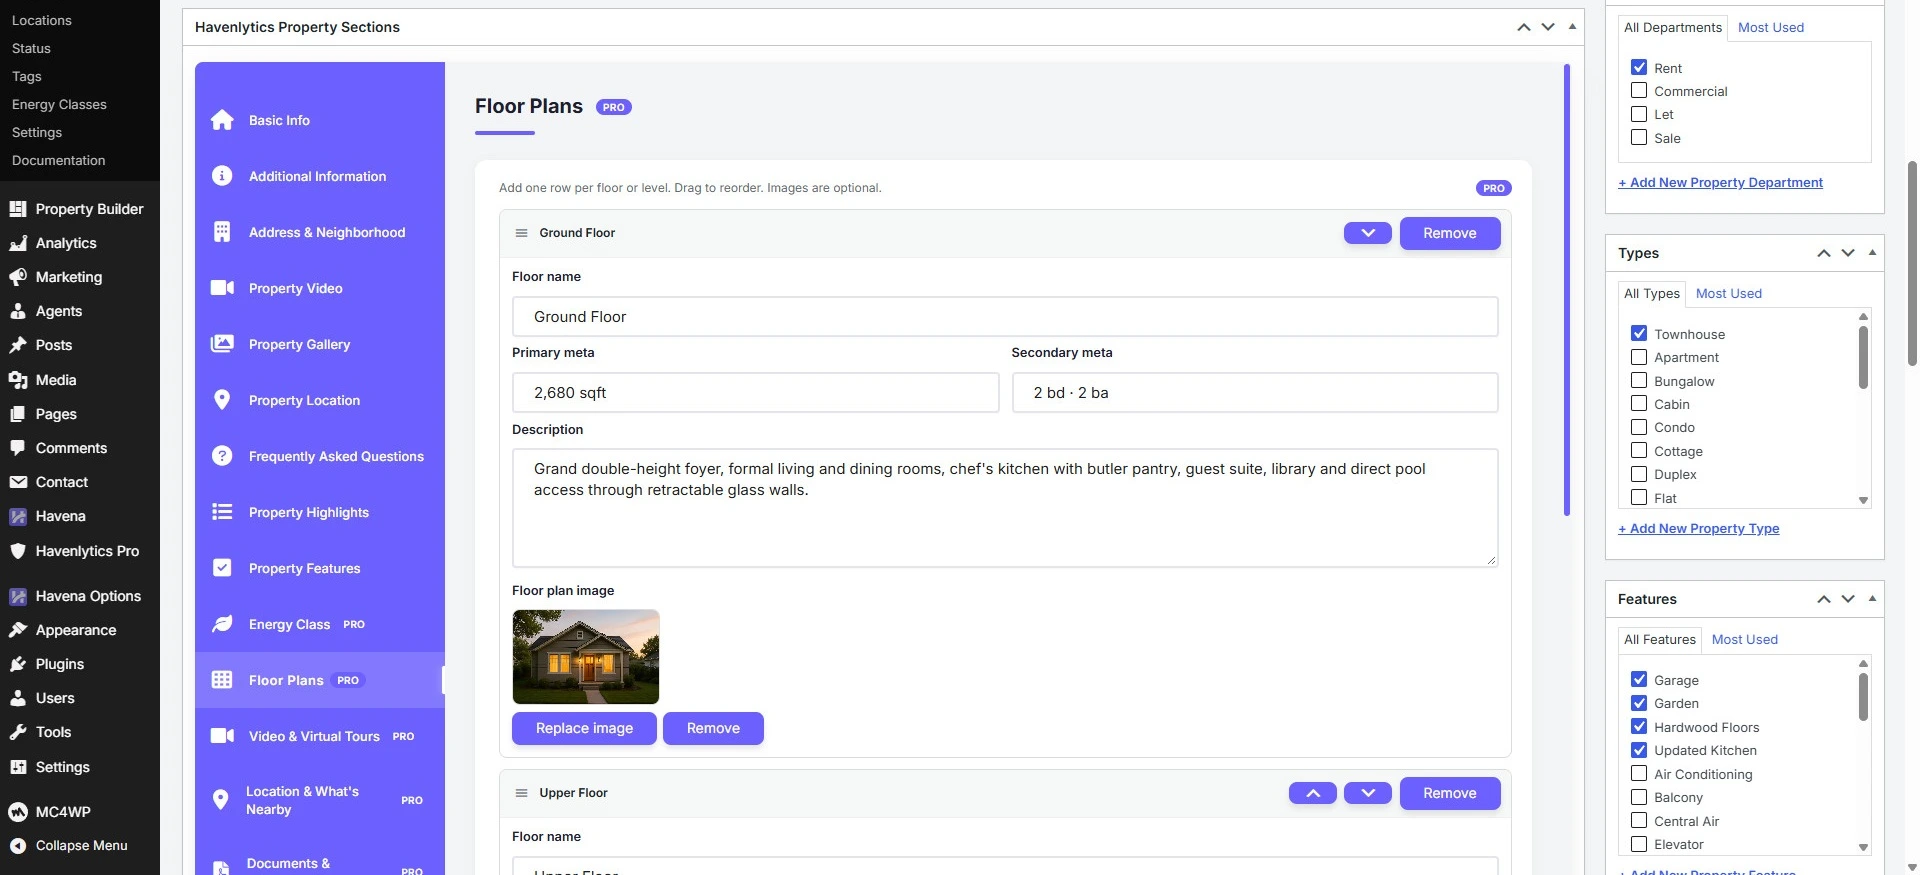Uncheck the Rent department checkbox

(1639, 67)
